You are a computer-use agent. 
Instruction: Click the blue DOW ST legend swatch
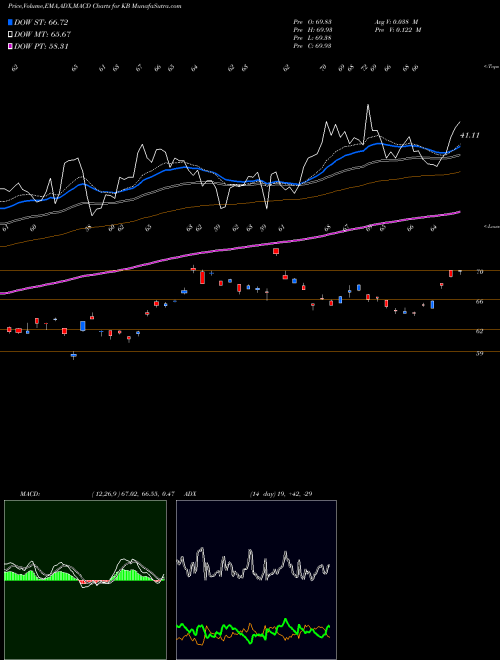[x=10, y=22]
